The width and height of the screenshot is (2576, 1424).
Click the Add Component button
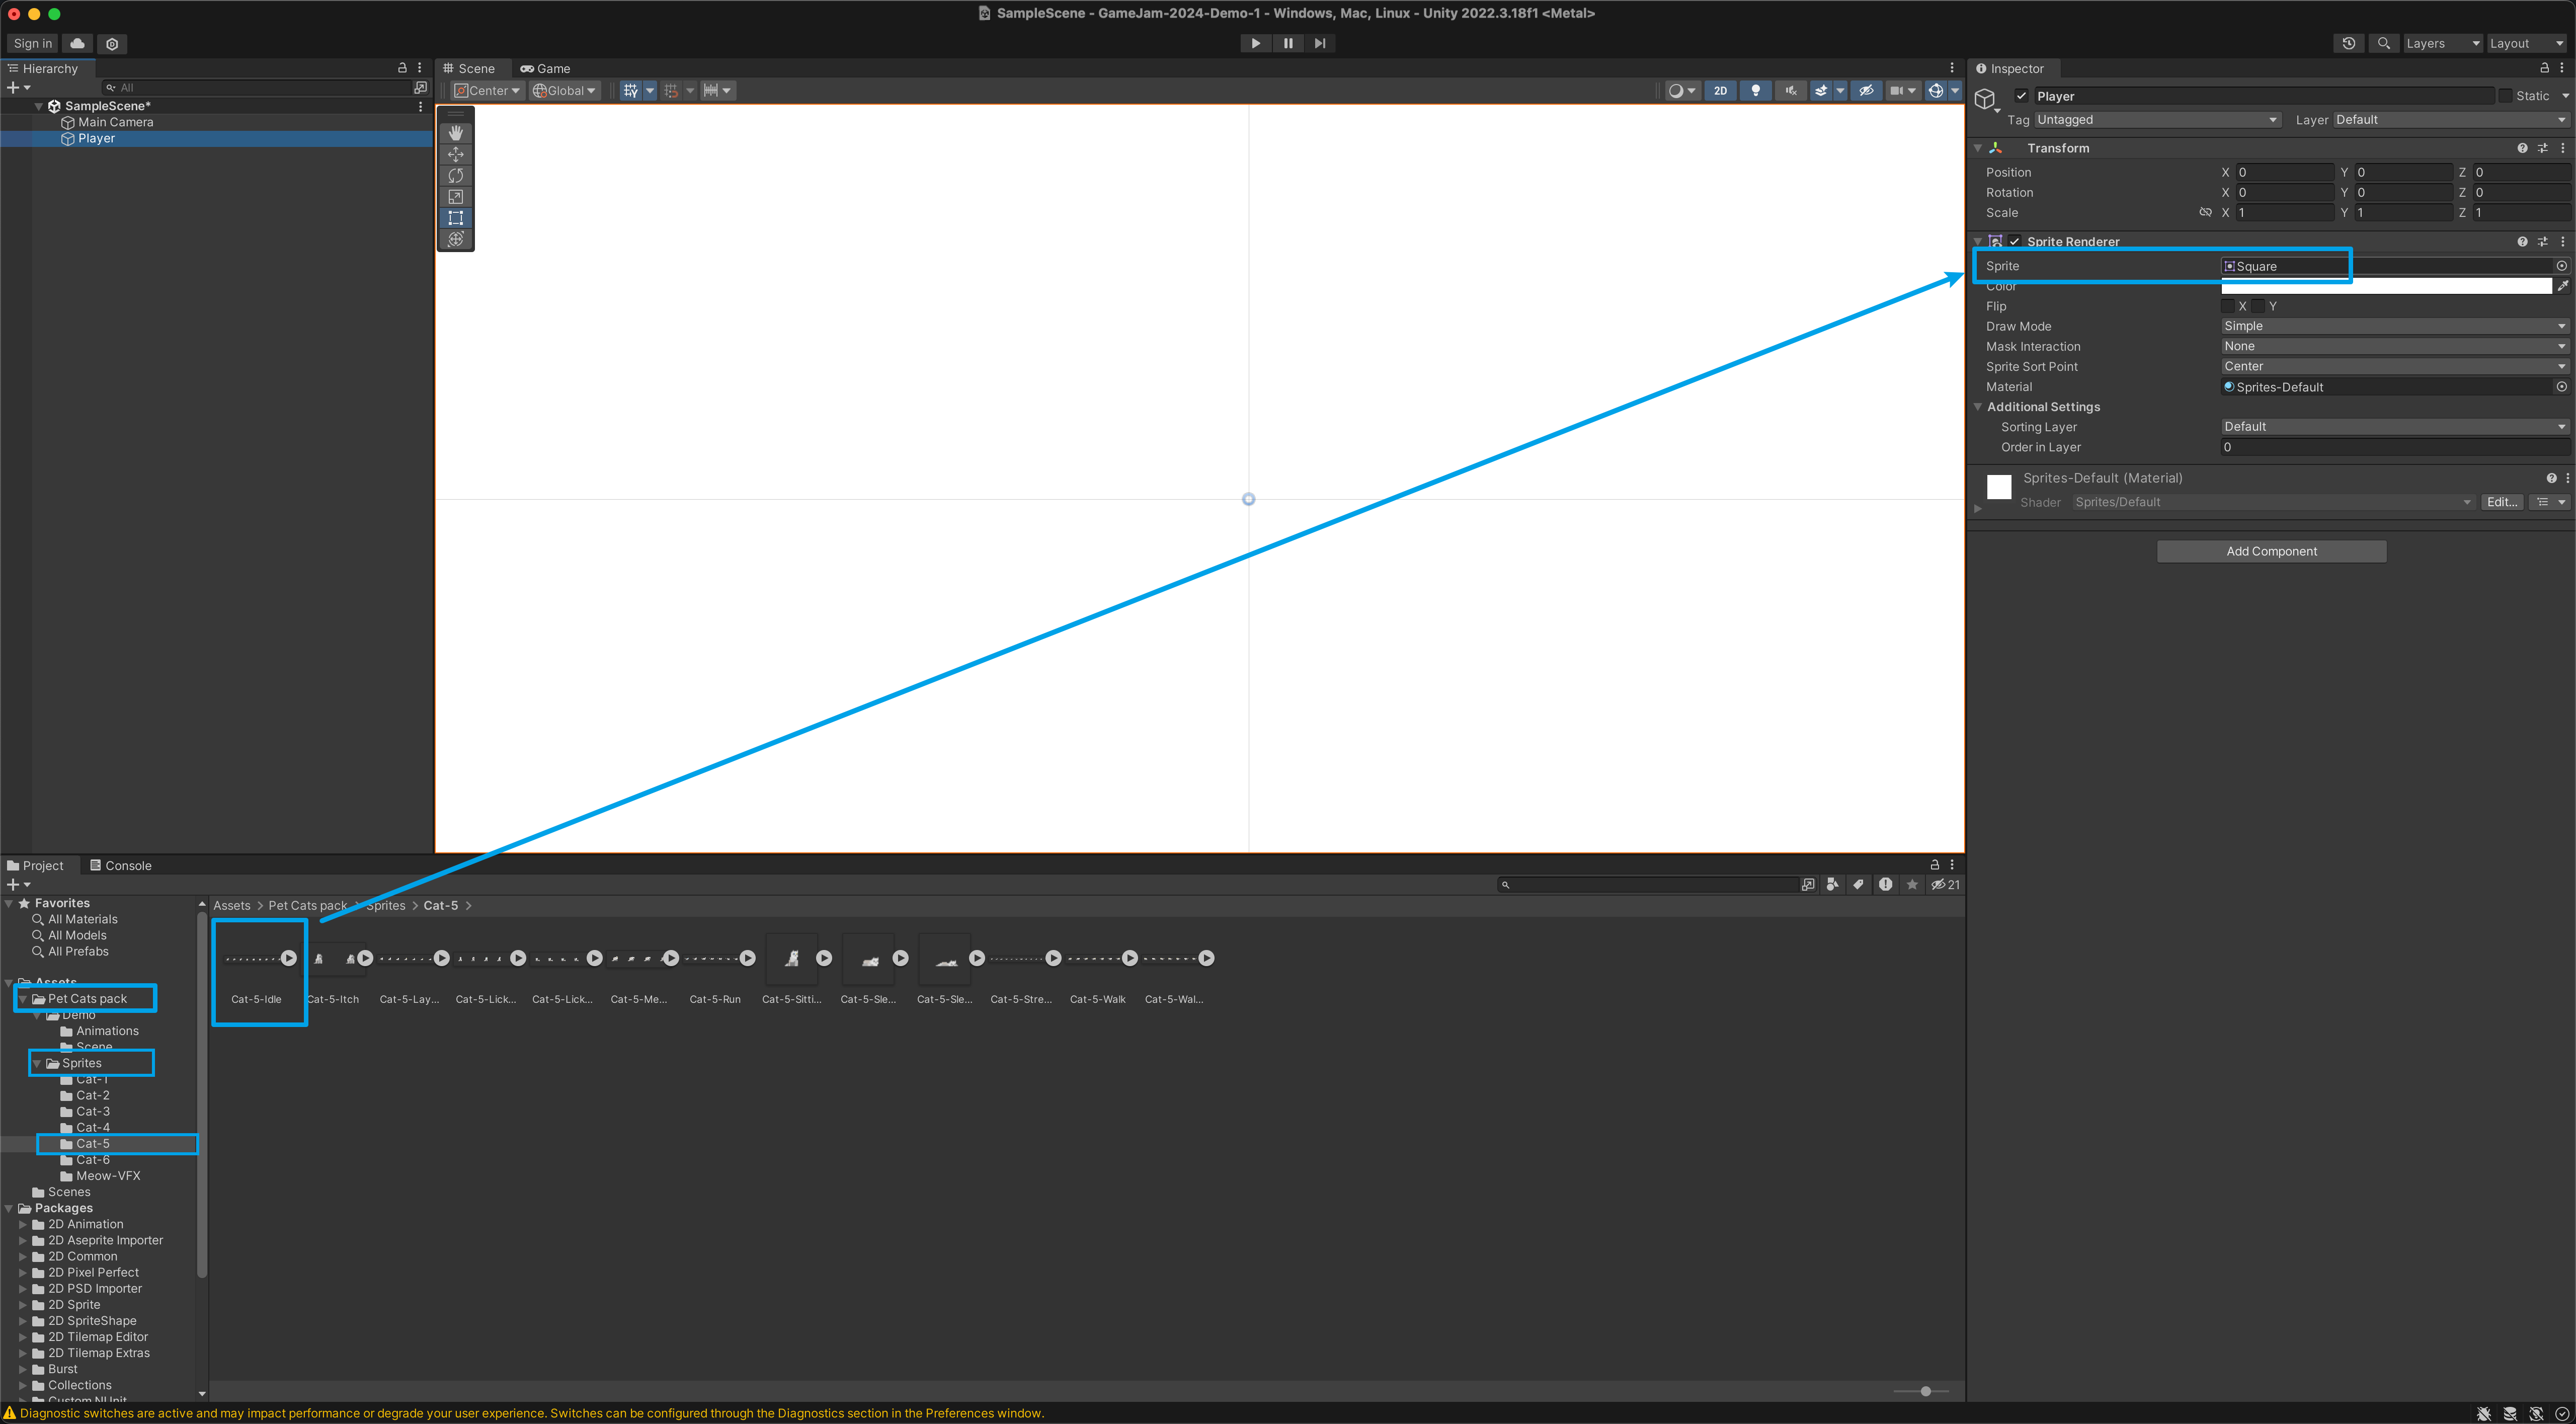click(x=2271, y=552)
